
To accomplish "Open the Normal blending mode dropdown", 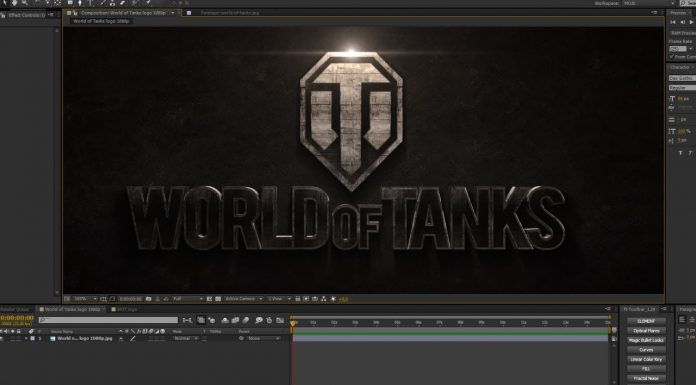I will (x=185, y=338).
